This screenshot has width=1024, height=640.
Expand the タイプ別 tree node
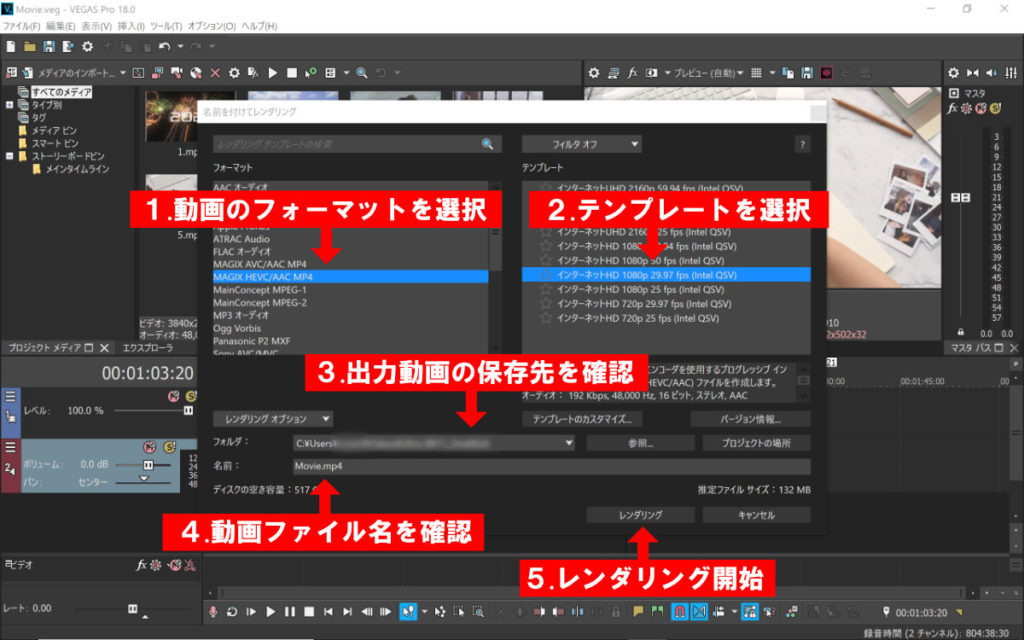pos(10,104)
